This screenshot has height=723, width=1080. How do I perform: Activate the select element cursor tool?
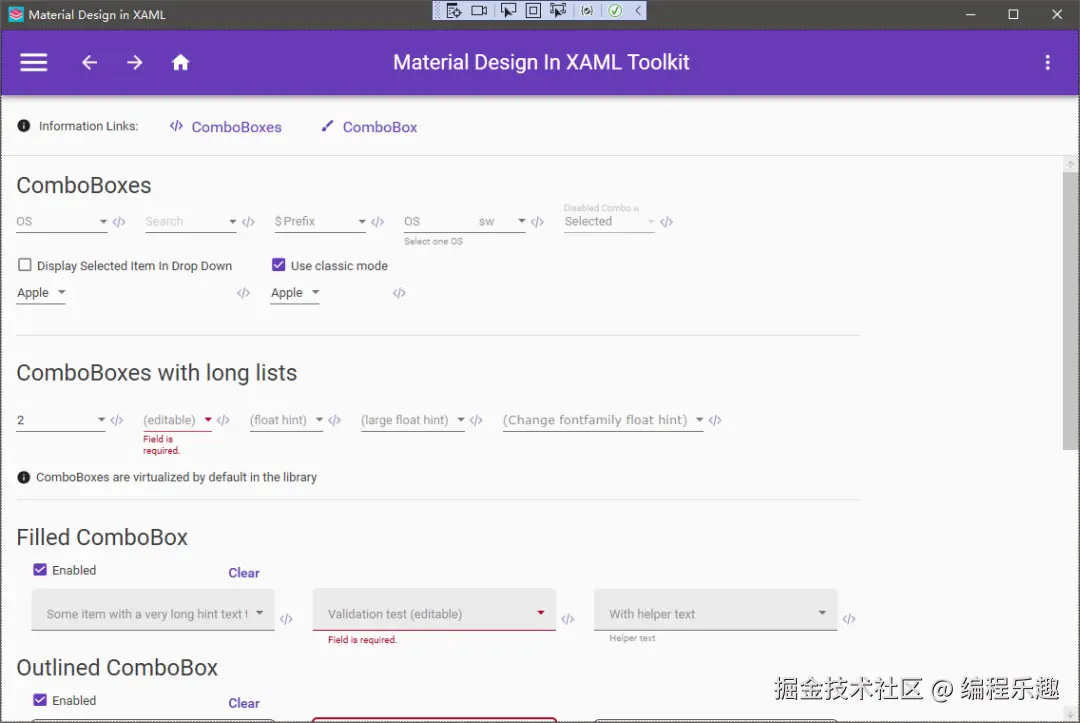point(508,10)
